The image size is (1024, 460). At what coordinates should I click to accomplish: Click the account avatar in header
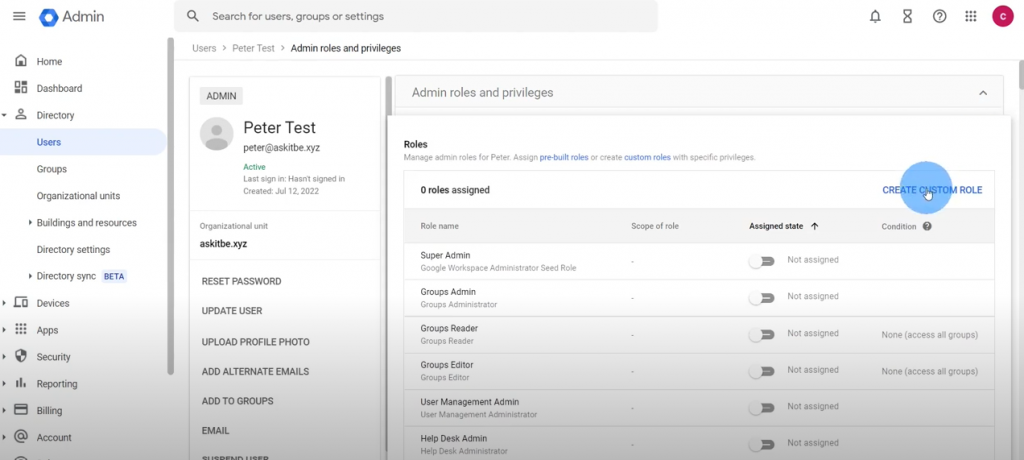[x=1002, y=17]
